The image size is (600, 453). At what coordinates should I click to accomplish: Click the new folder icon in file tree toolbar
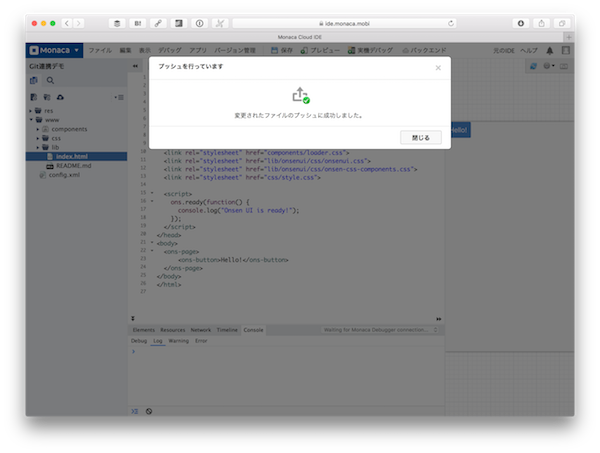(x=47, y=97)
